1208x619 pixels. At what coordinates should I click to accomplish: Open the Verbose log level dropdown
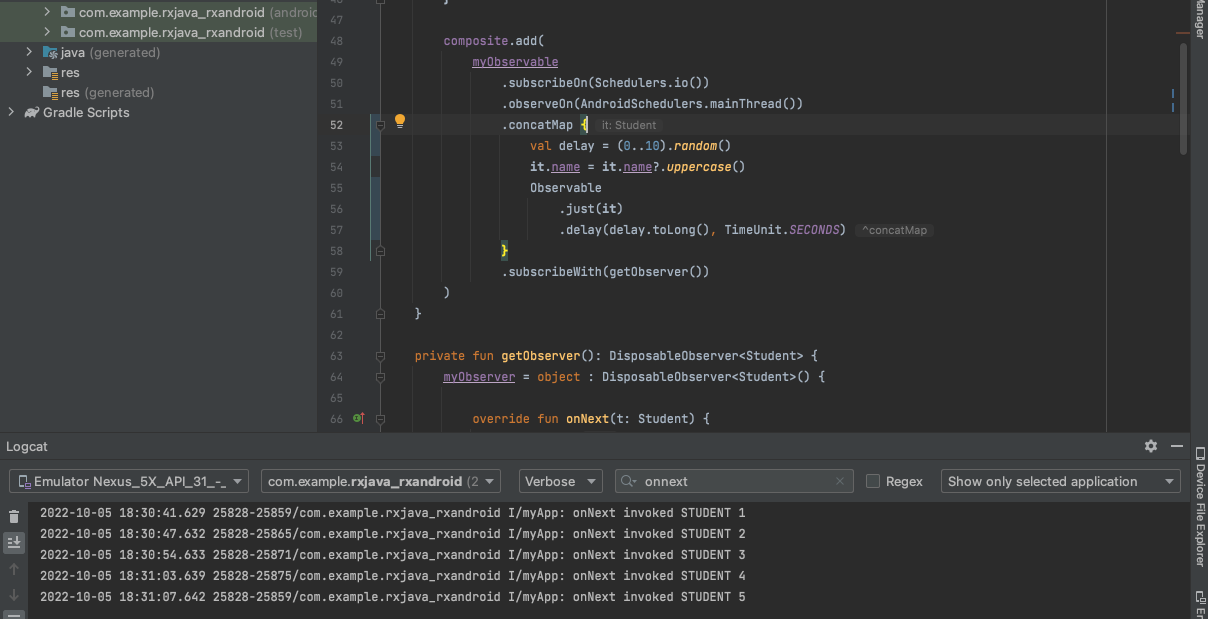560,481
